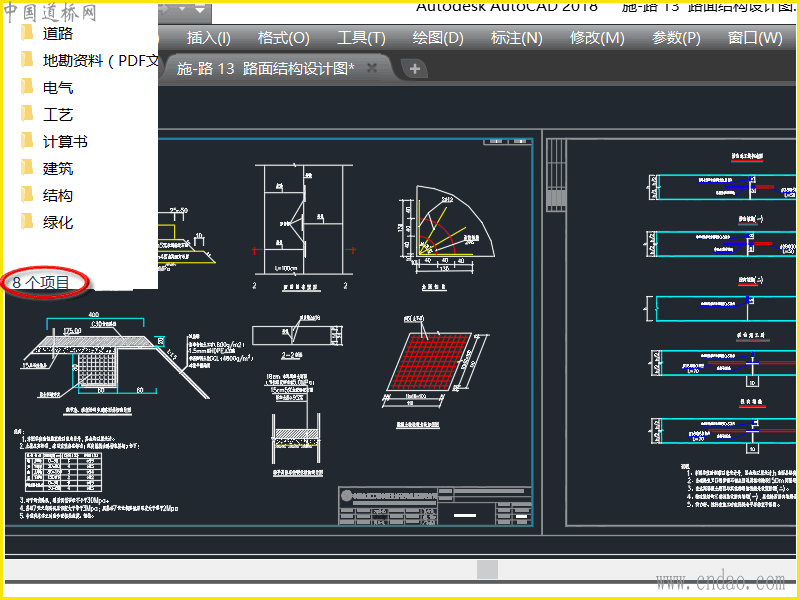Add a new drawing tab with plus button
Viewport: 800px width, 600px height.
pyautogui.click(x=415, y=68)
